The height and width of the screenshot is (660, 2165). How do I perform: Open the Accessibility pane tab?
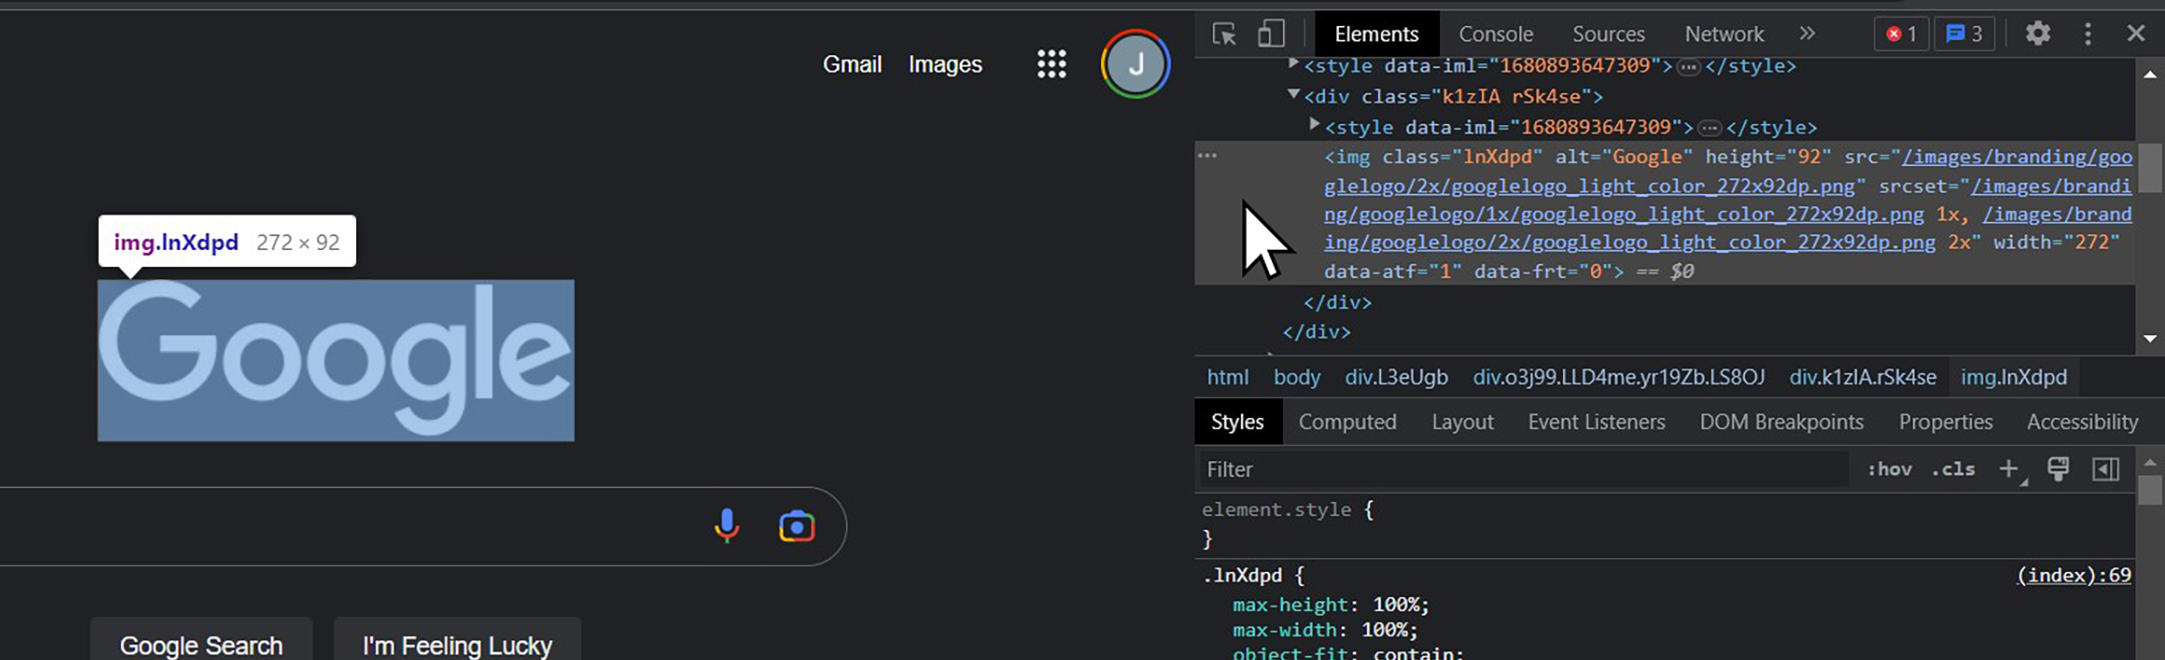pos(2082,422)
